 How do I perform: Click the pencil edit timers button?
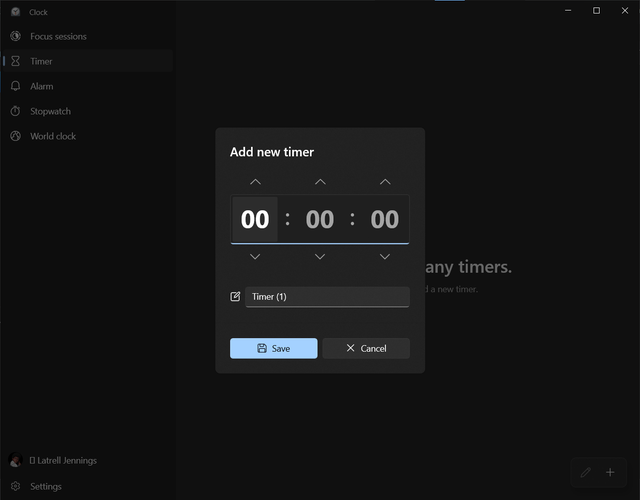pos(586,472)
